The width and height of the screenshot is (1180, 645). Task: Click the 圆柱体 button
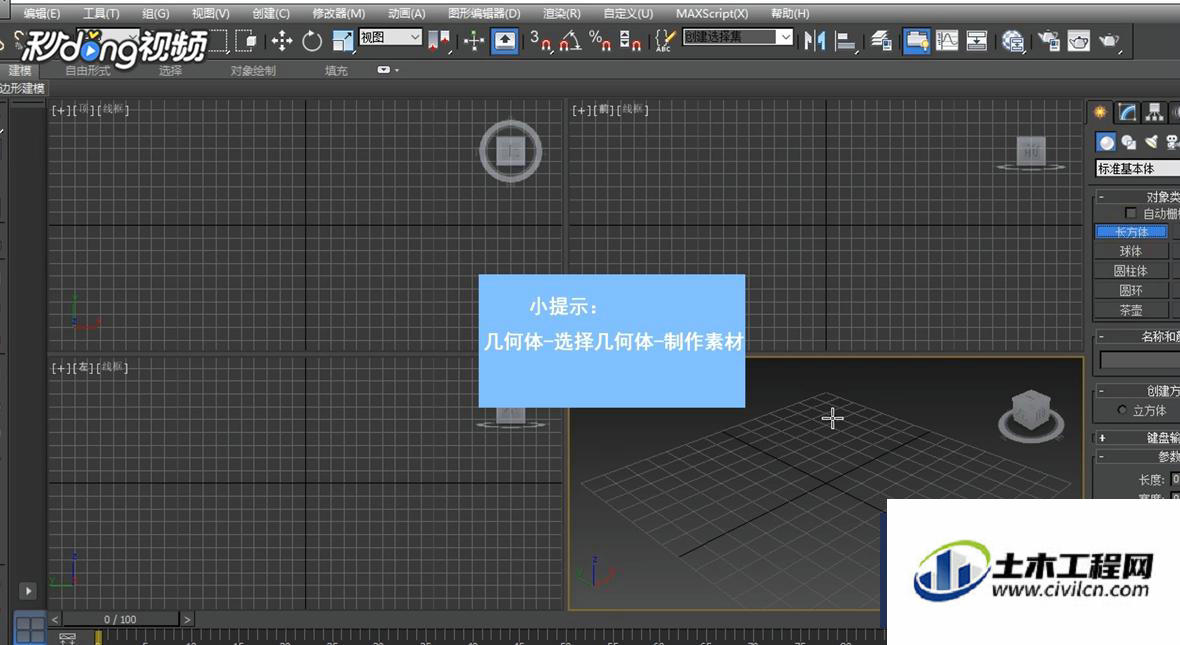pos(1131,271)
